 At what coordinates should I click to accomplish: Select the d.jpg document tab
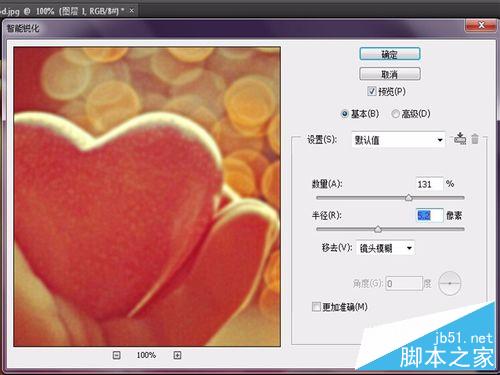pyautogui.click(x=63, y=11)
